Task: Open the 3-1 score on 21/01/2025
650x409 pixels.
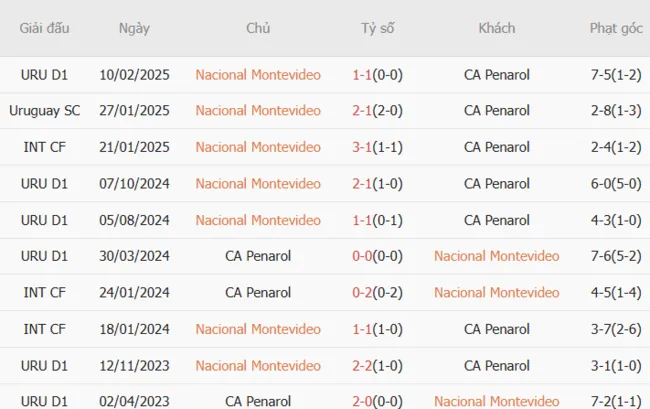Action: click(x=363, y=147)
